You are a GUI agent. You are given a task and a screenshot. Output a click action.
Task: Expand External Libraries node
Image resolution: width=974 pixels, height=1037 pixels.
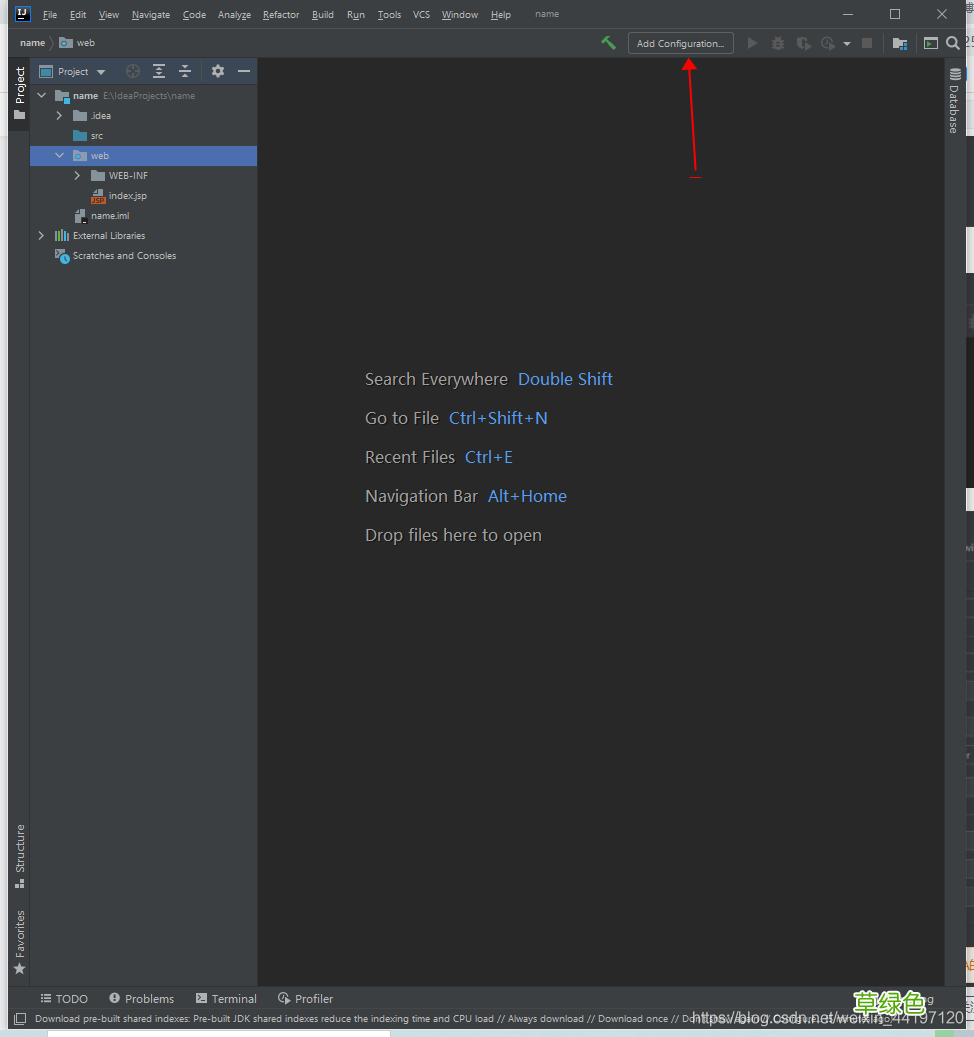(41, 236)
